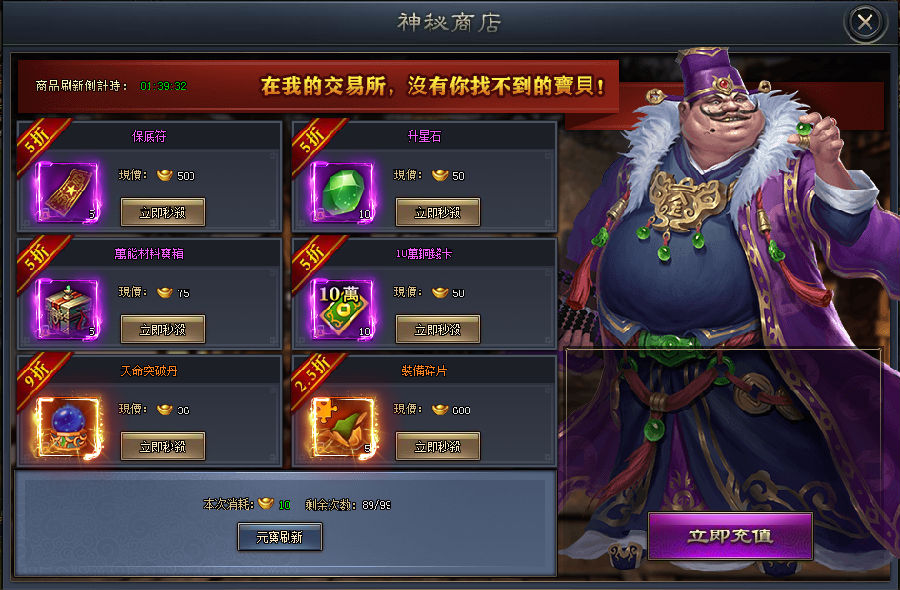Buy 保底符 with its 立即秒殺 button
Viewport: 900px width, 590px height.
[x=163, y=212]
